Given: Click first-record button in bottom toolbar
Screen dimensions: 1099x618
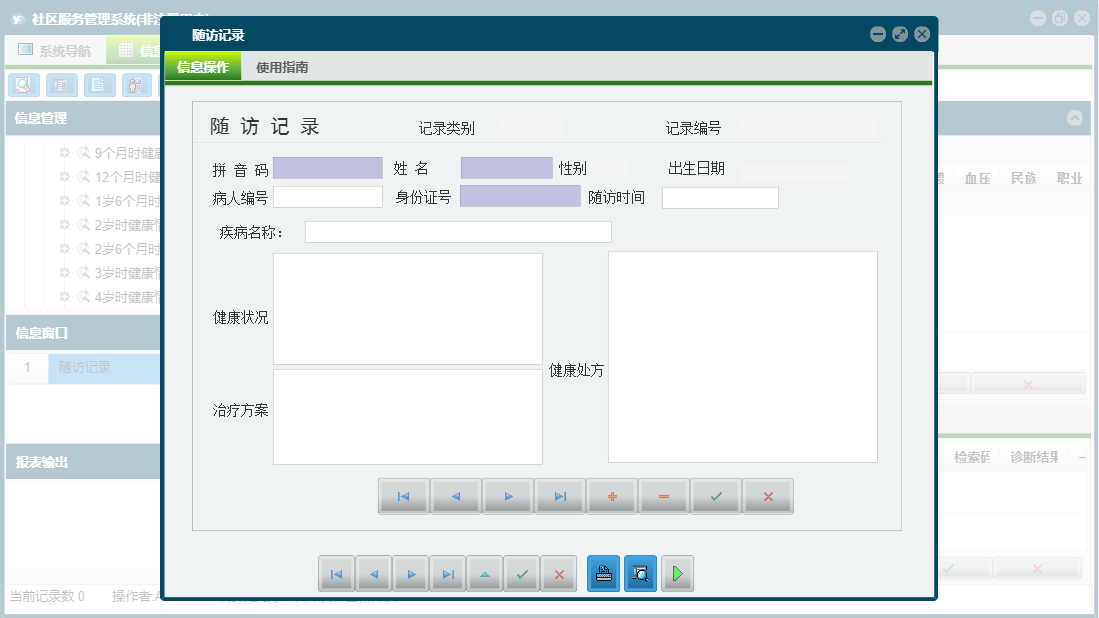Looking at the screenshot, I should click(336, 574).
